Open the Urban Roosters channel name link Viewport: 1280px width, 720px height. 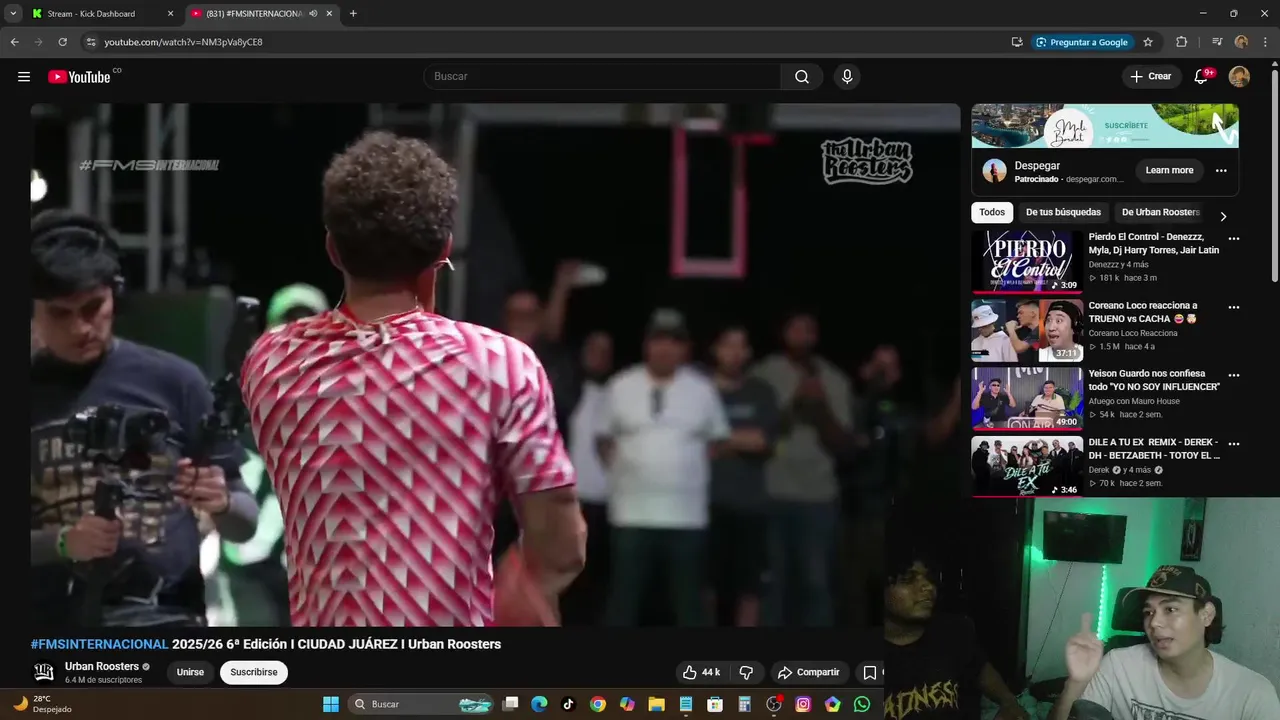pos(102,666)
